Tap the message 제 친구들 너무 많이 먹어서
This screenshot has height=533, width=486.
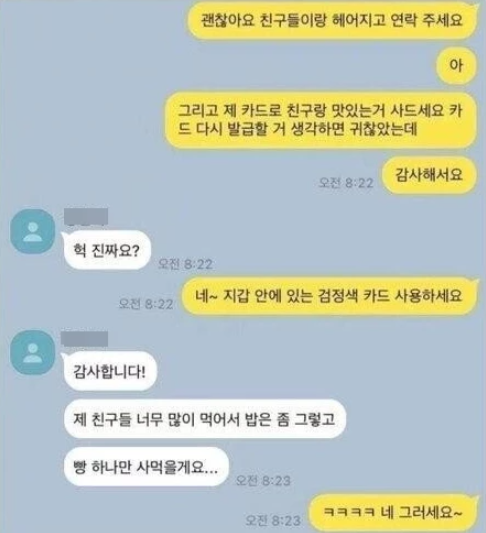coord(205,419)
